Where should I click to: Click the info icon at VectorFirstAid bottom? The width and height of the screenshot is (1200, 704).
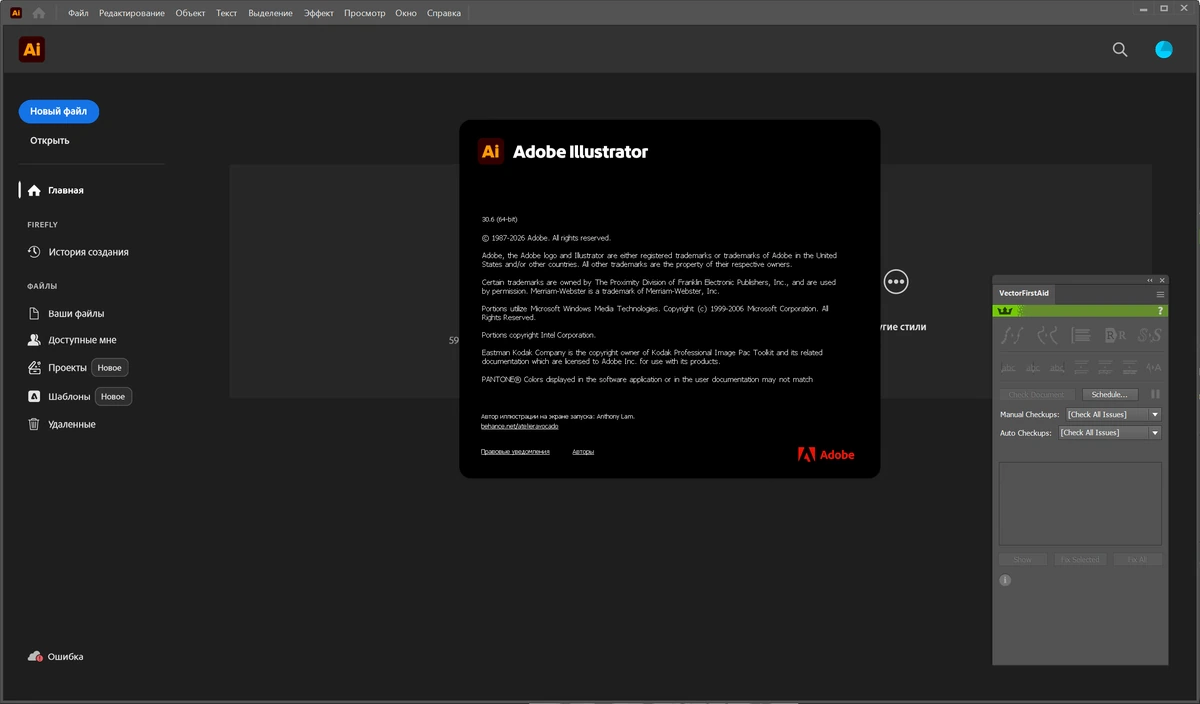1005,580
